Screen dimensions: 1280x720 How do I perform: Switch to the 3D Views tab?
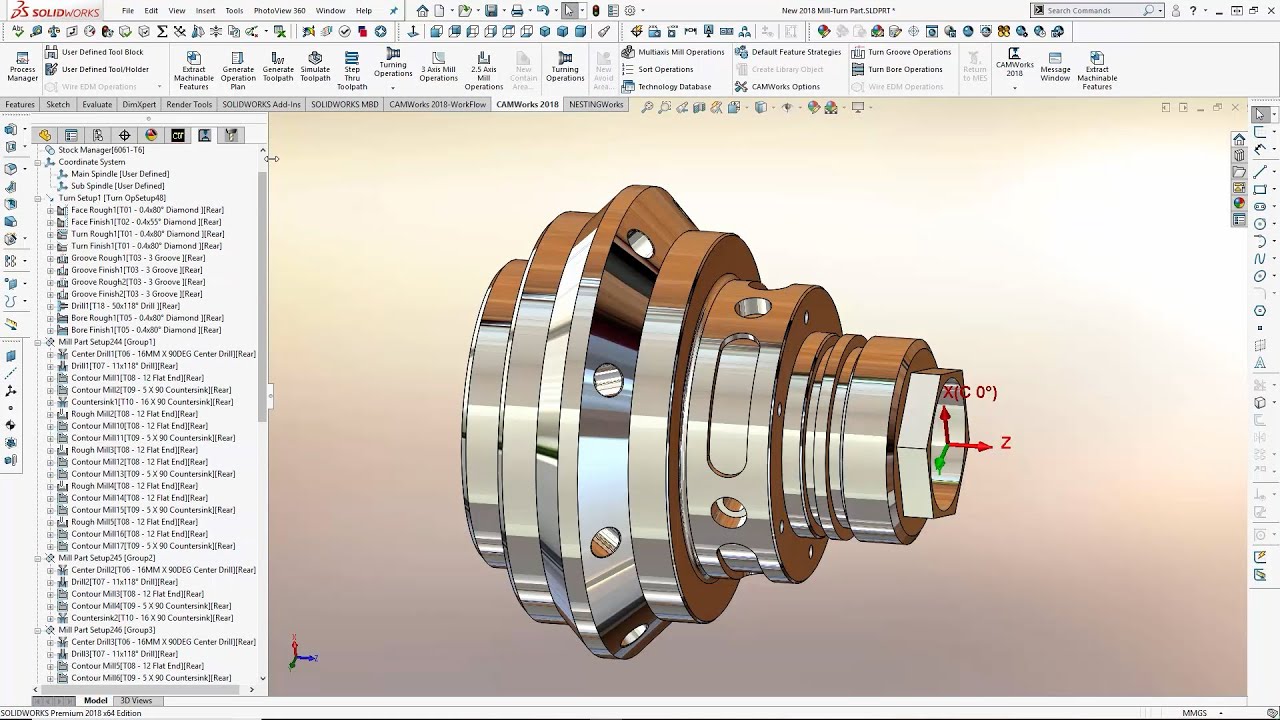(136, 701)
